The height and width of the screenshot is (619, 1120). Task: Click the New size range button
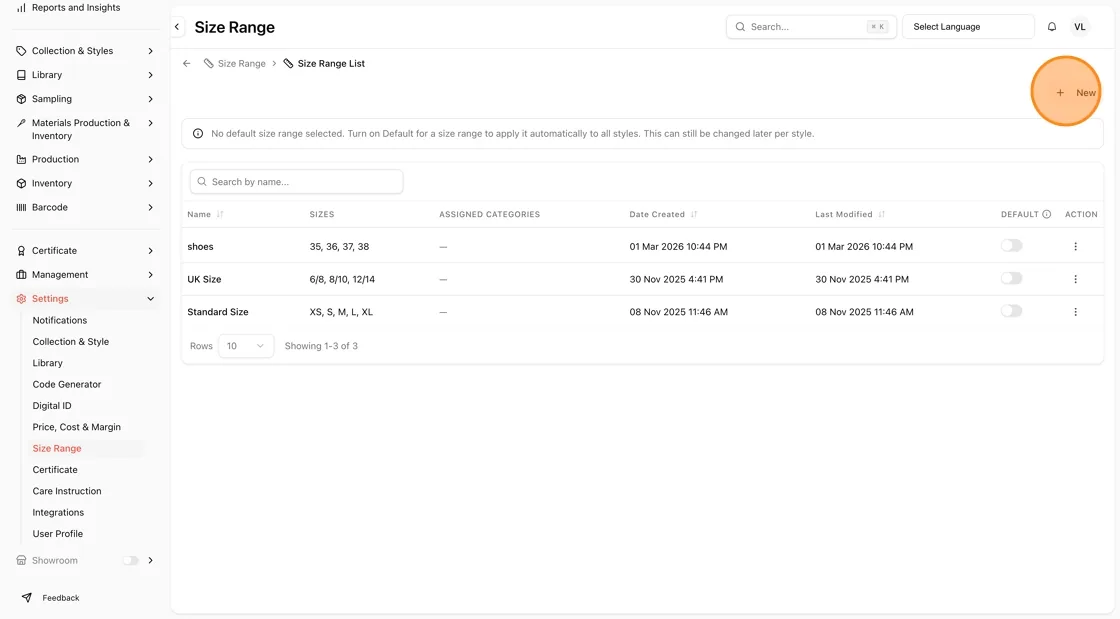[1076, 93]
